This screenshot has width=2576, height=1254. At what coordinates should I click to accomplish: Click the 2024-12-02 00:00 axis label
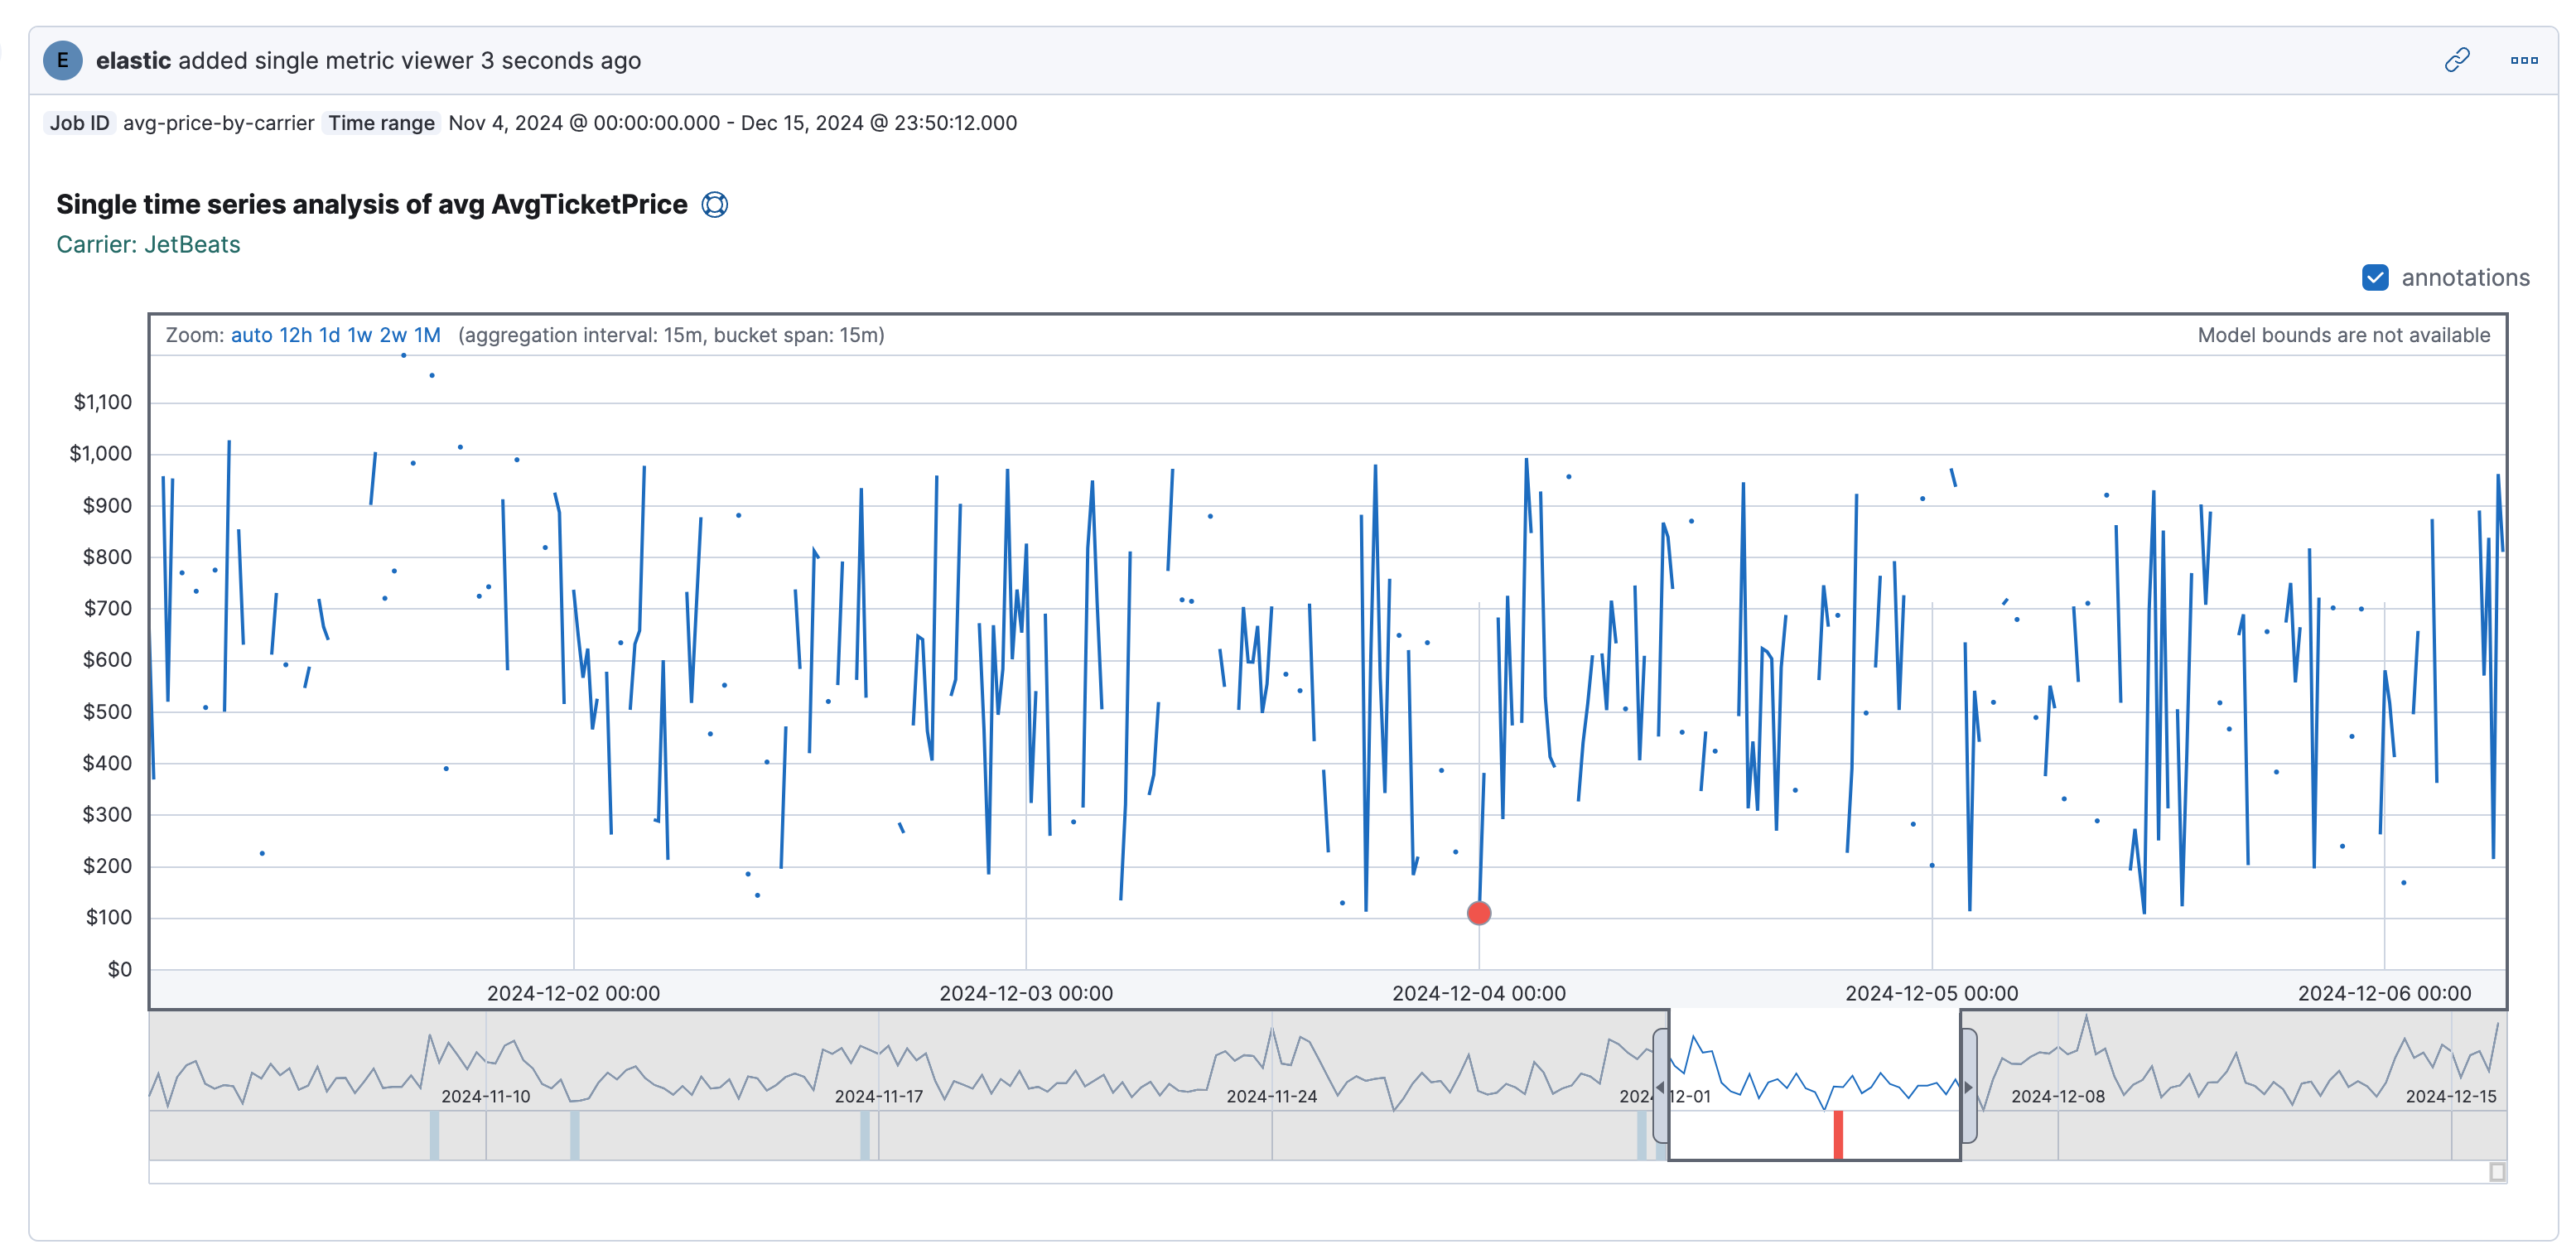pyautogui.click(x=573, y=993)
